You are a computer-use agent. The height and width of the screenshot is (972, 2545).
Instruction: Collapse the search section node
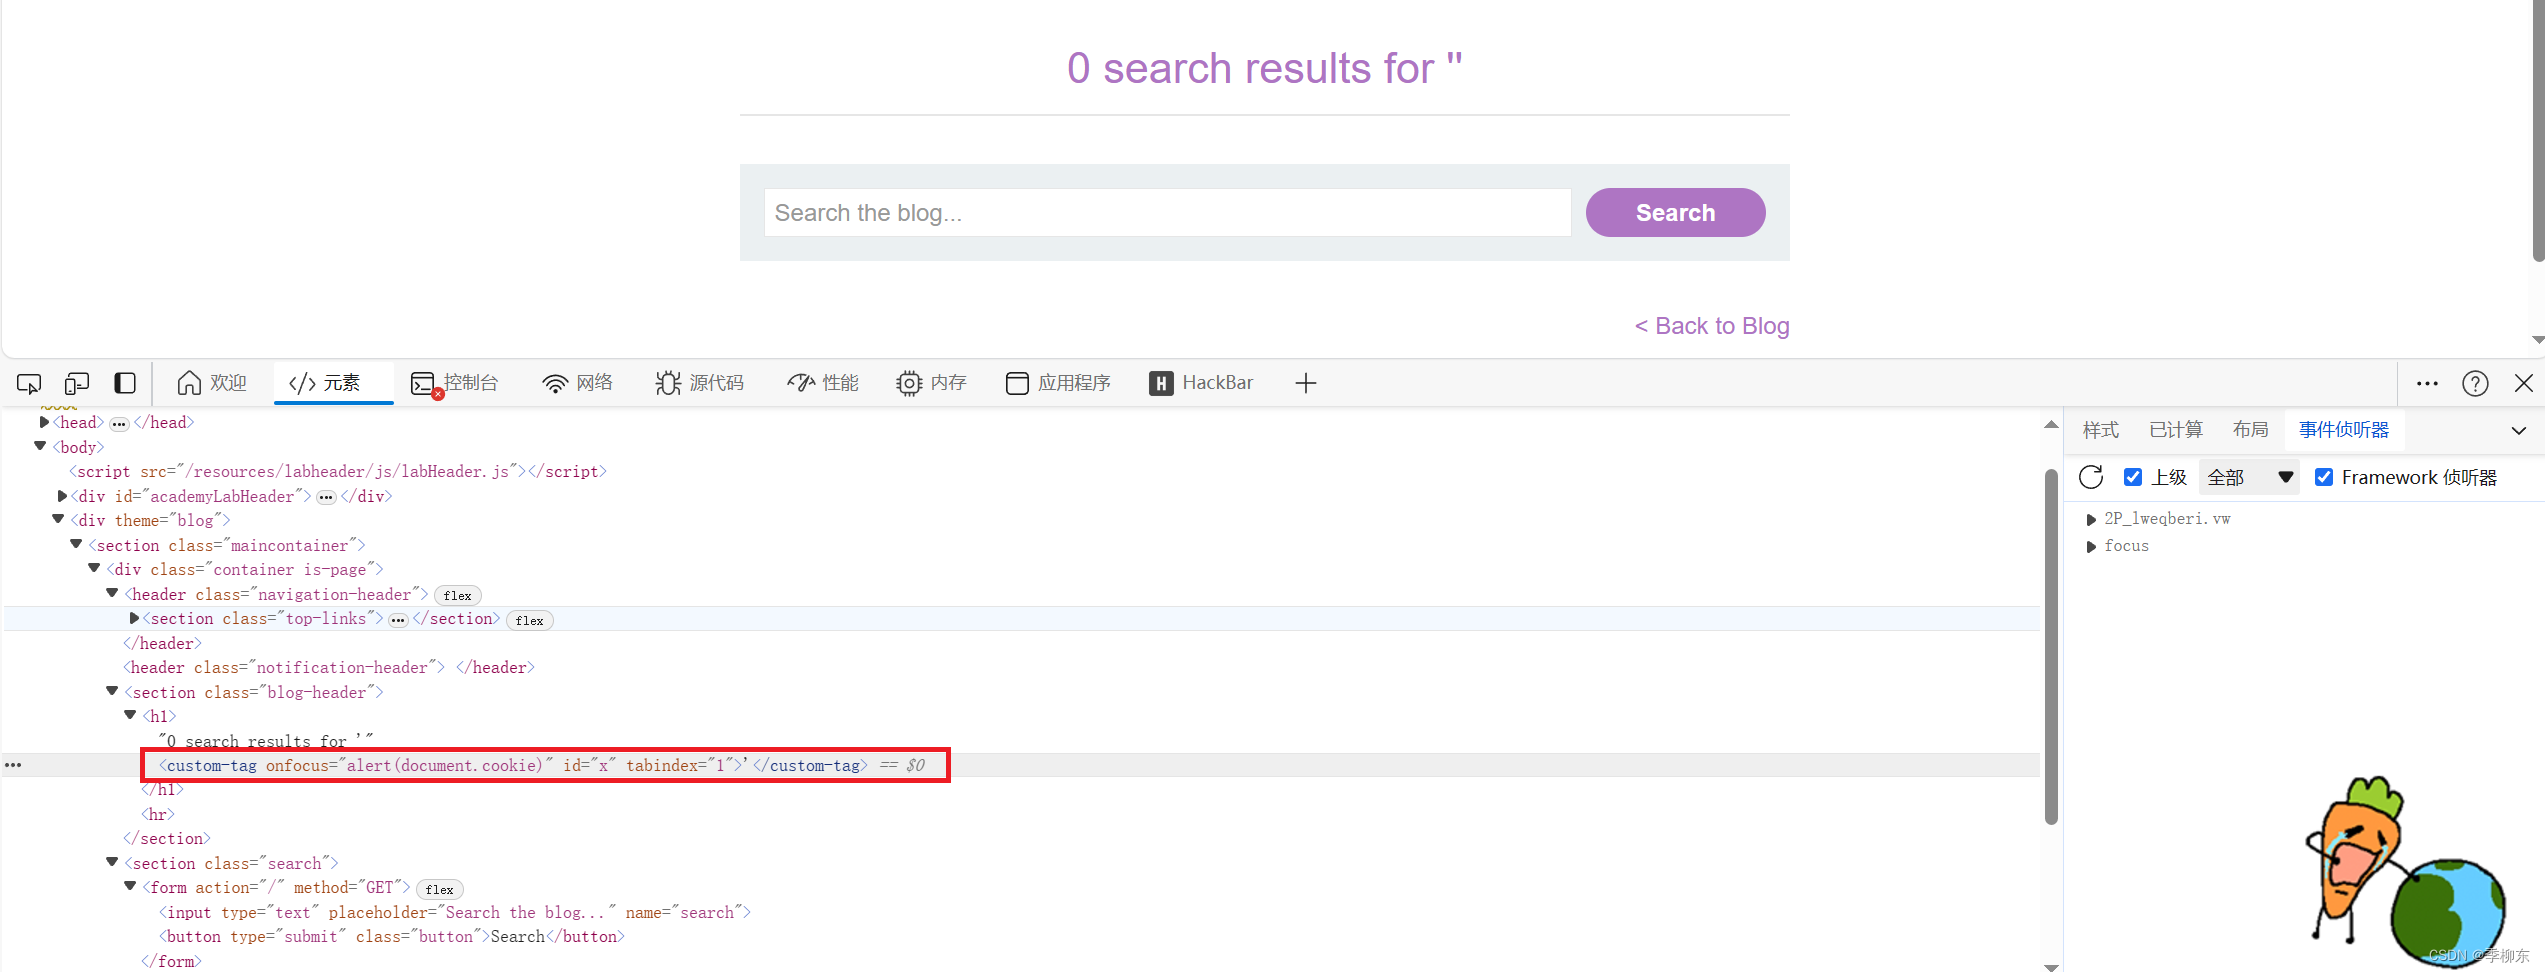(112, 862)
